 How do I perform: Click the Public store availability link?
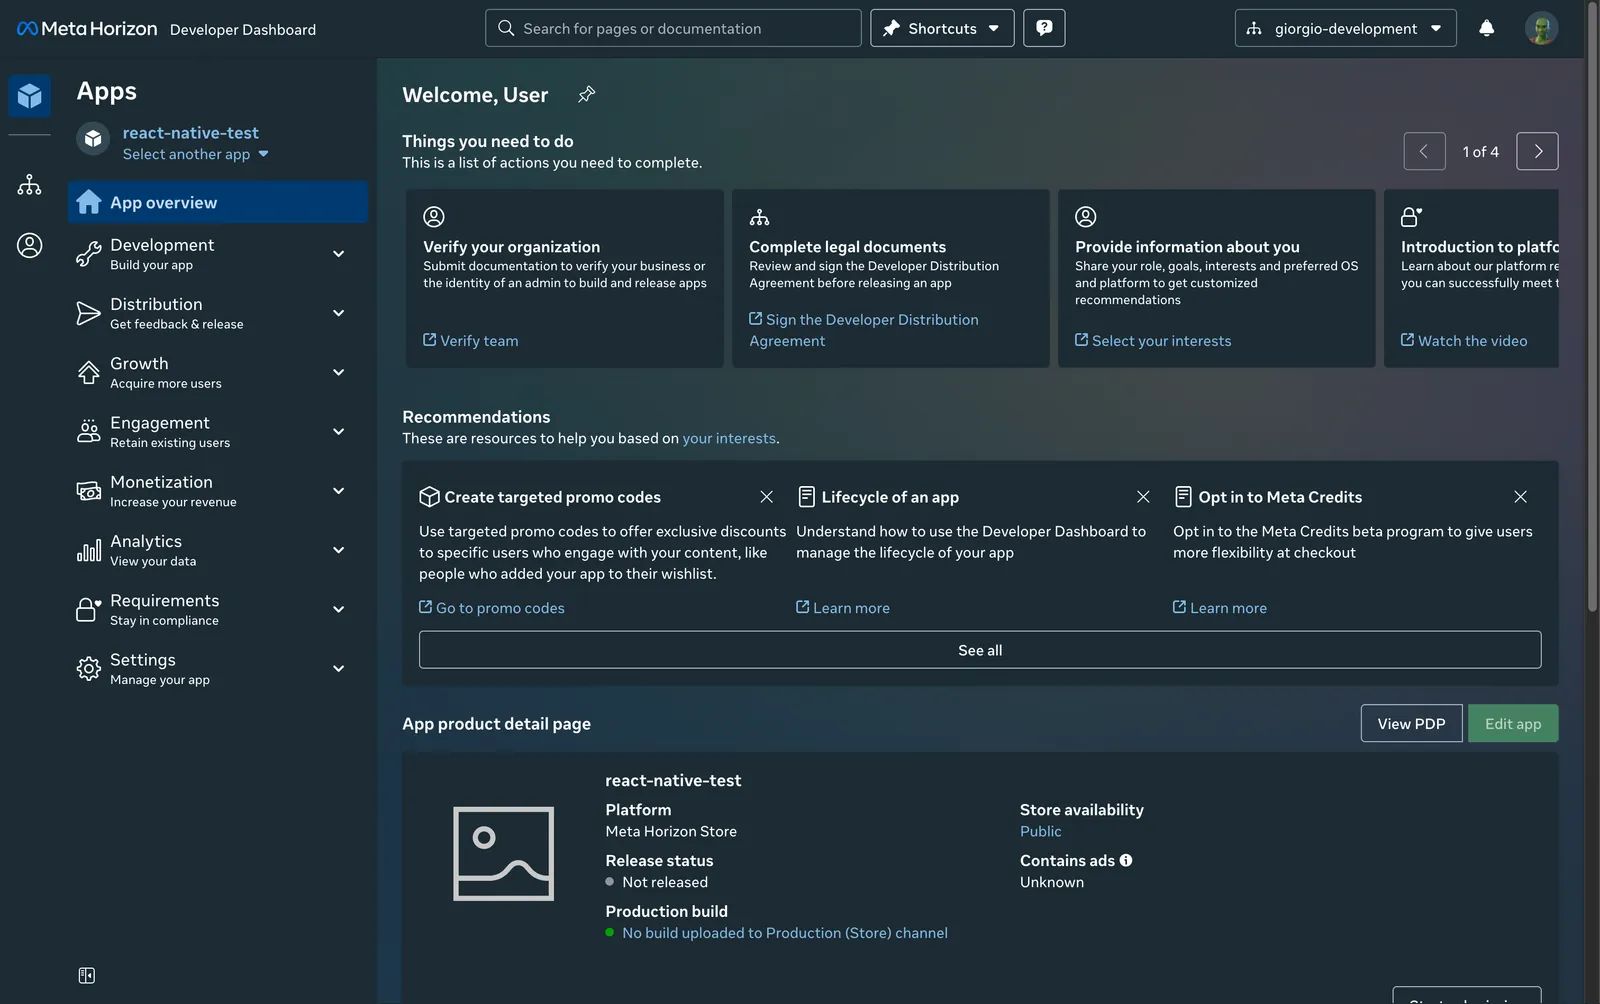tap(1041, 831)
